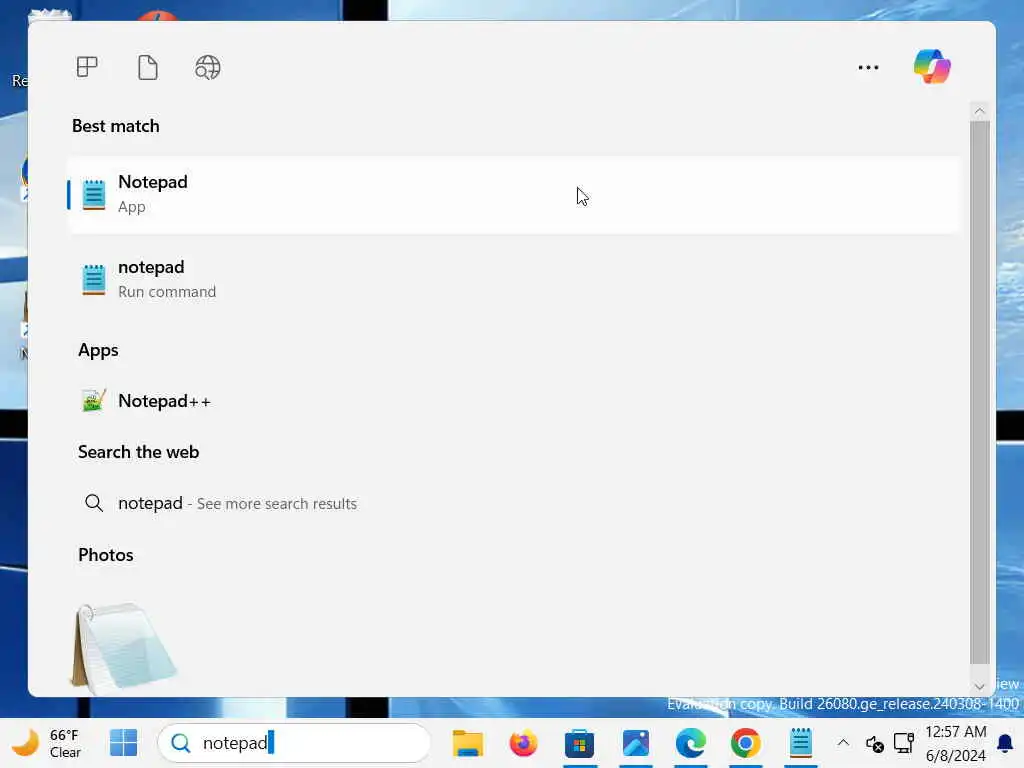Expand the hidden system tray icons chevron
1024x768 pixels.
coord(843,743)
